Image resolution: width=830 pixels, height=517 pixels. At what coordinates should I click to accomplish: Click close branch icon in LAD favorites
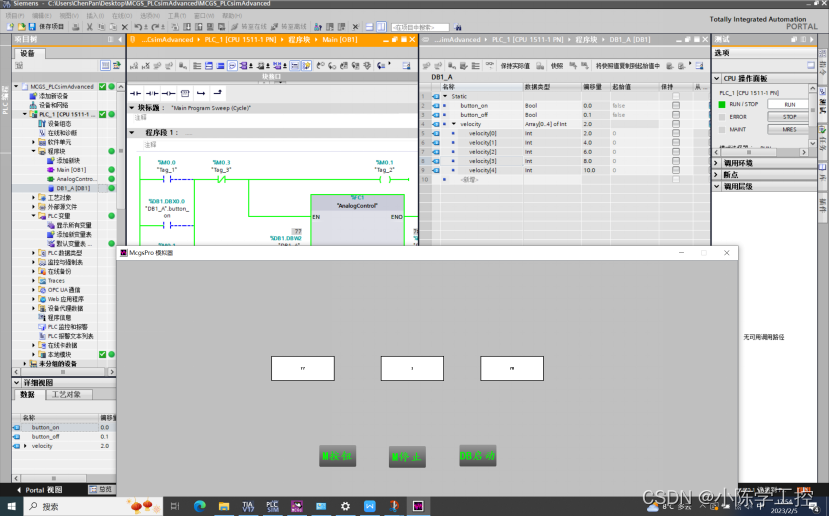[x=217, y=93]
